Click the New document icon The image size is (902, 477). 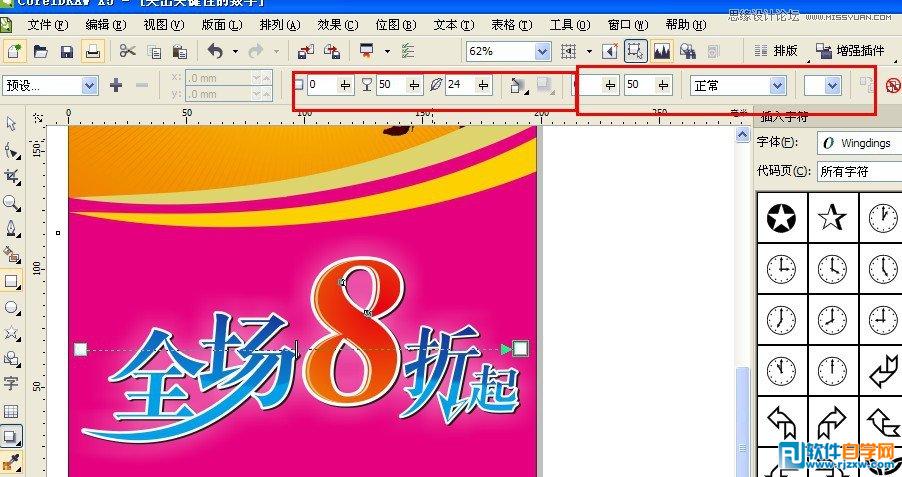(14, 52)
